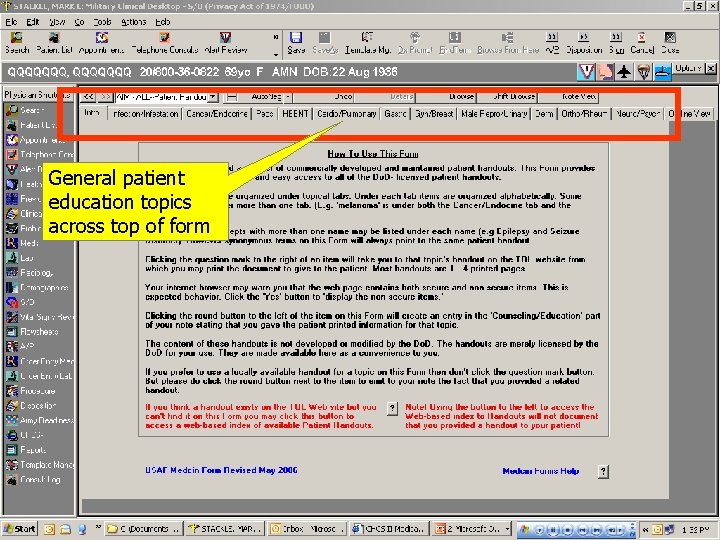Click the Shift Browse button

tap(507, 97)
